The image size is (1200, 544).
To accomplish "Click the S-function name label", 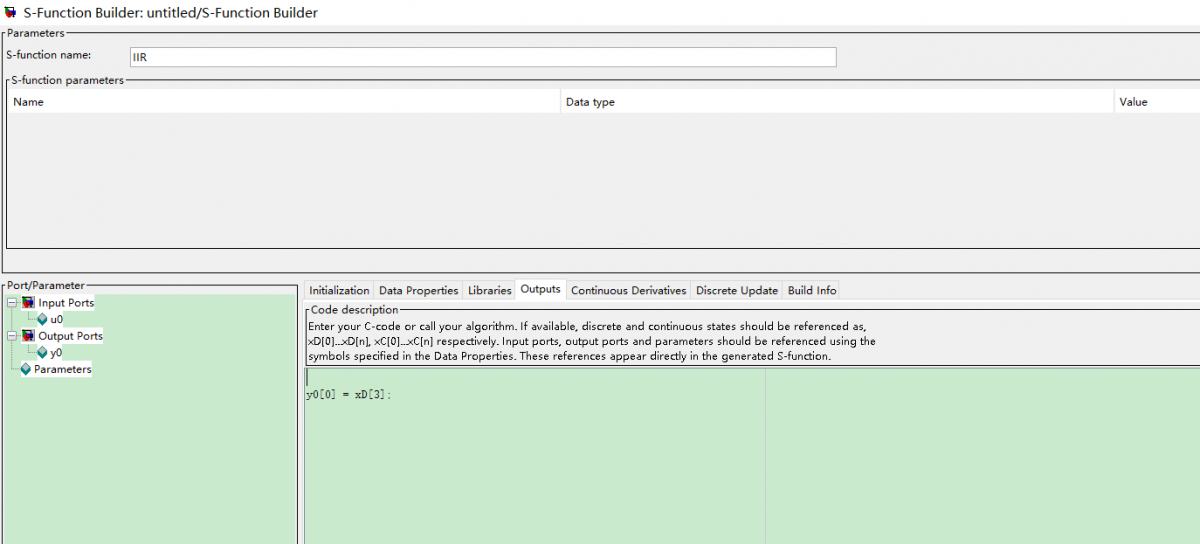I will (48, 55).
